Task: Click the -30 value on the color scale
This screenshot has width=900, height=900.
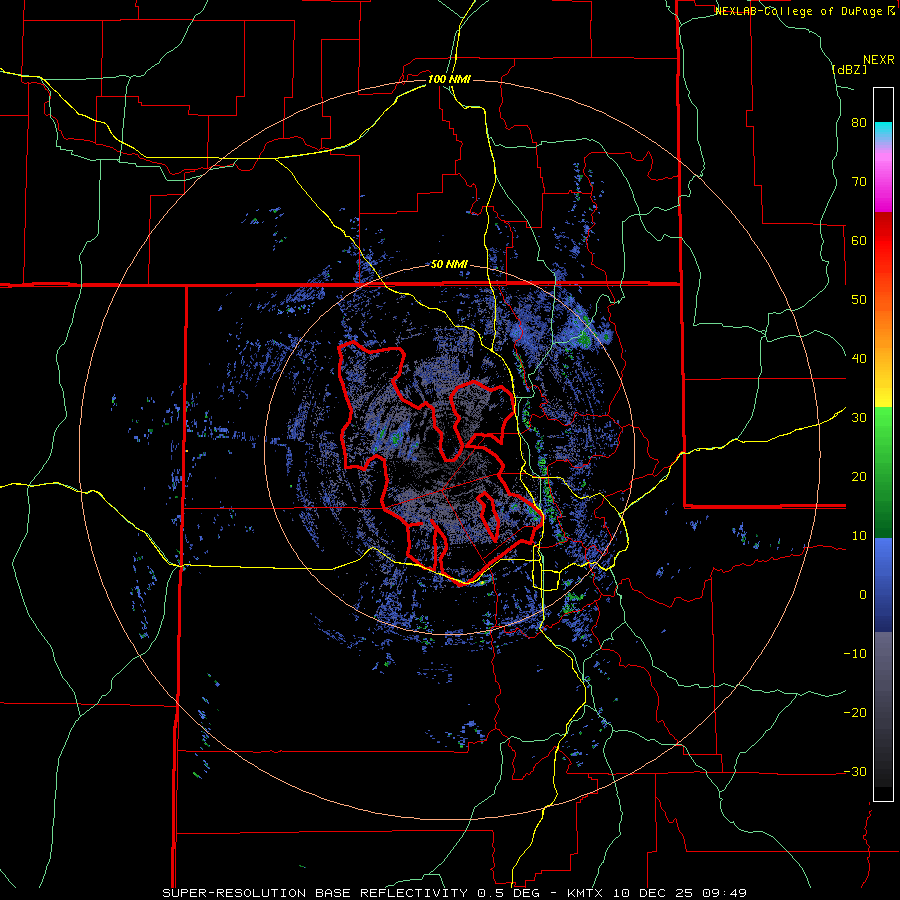Action: click(x=855, y=772)
